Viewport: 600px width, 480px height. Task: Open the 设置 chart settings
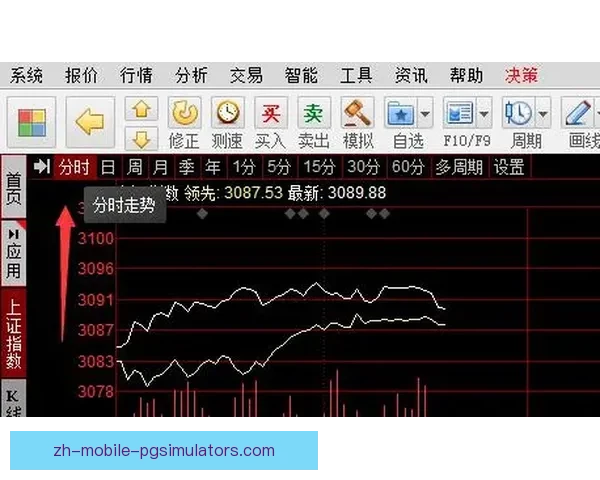[x=509, y=167]
